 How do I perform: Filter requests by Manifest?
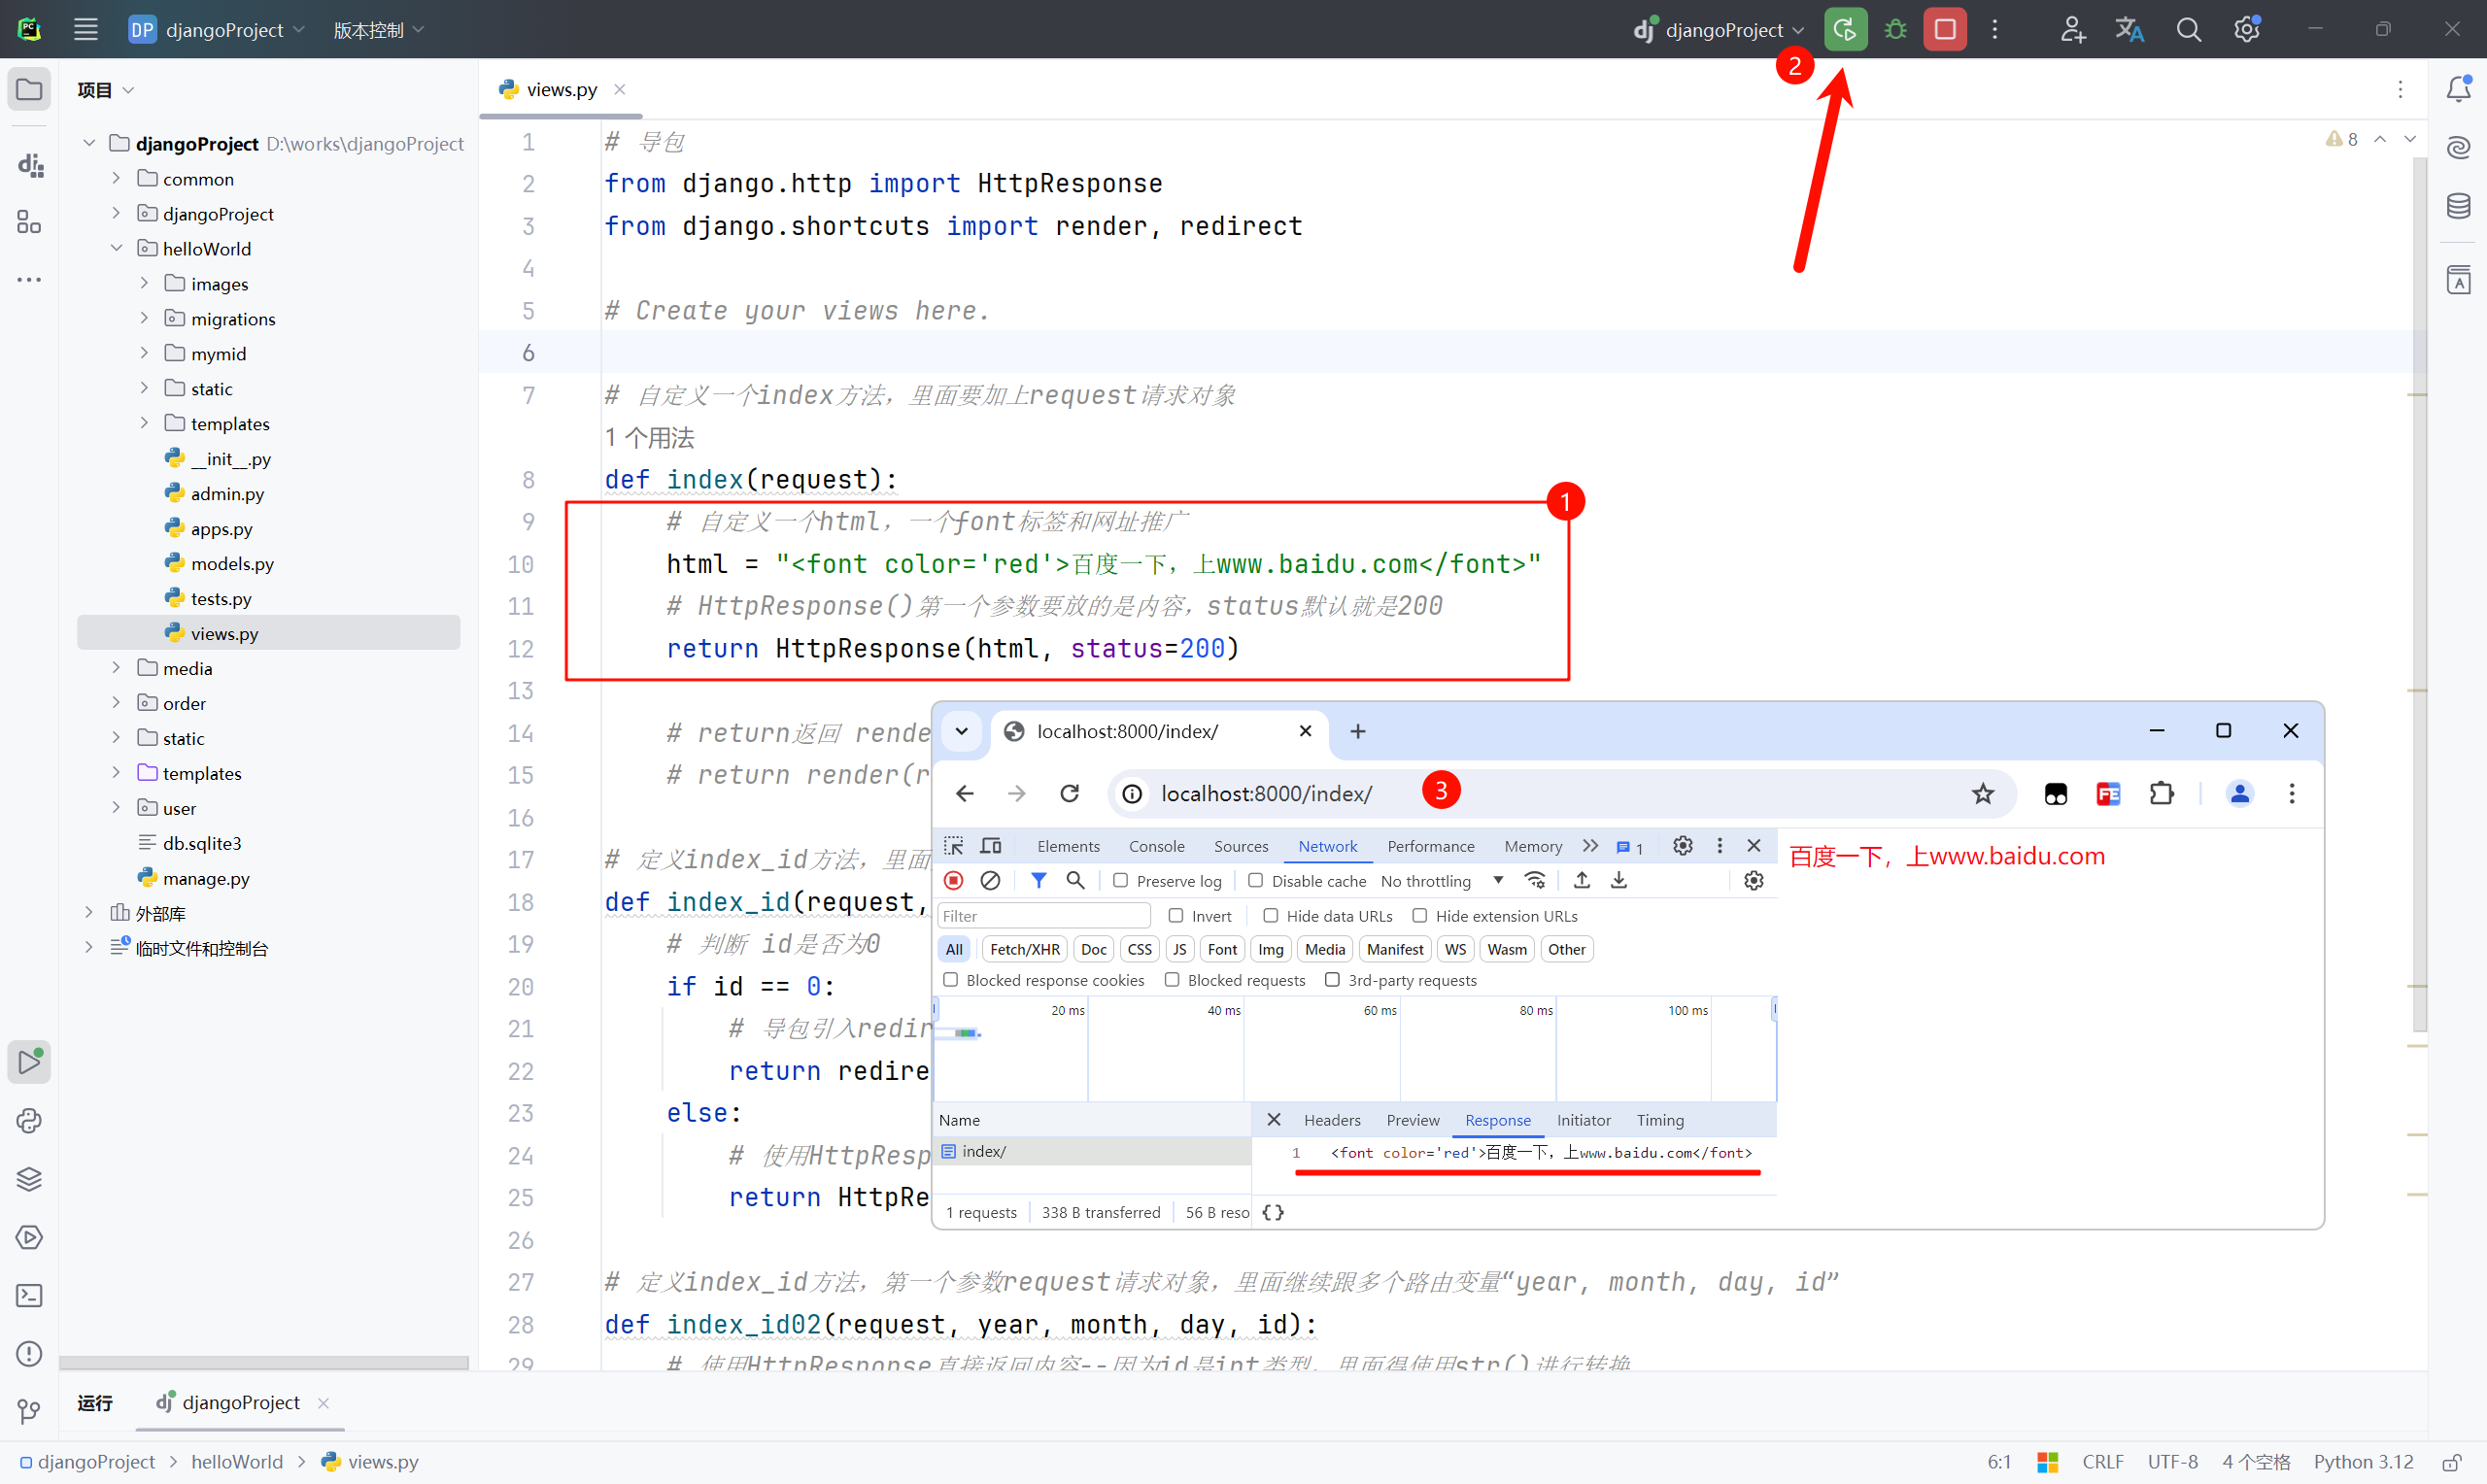[x=1394, y=949]
